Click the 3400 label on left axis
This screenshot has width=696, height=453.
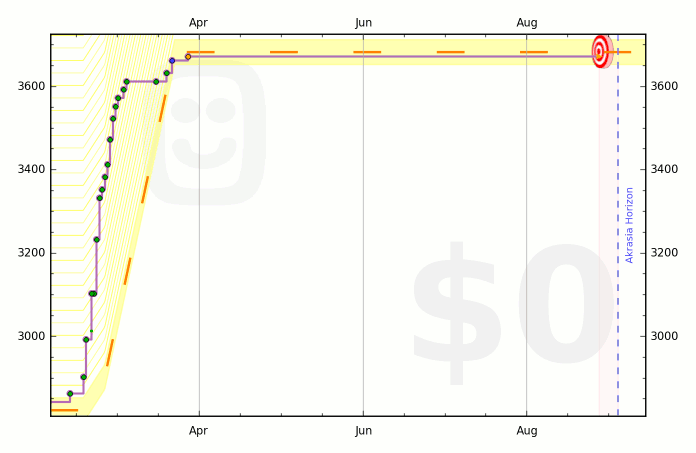[32, 169]
